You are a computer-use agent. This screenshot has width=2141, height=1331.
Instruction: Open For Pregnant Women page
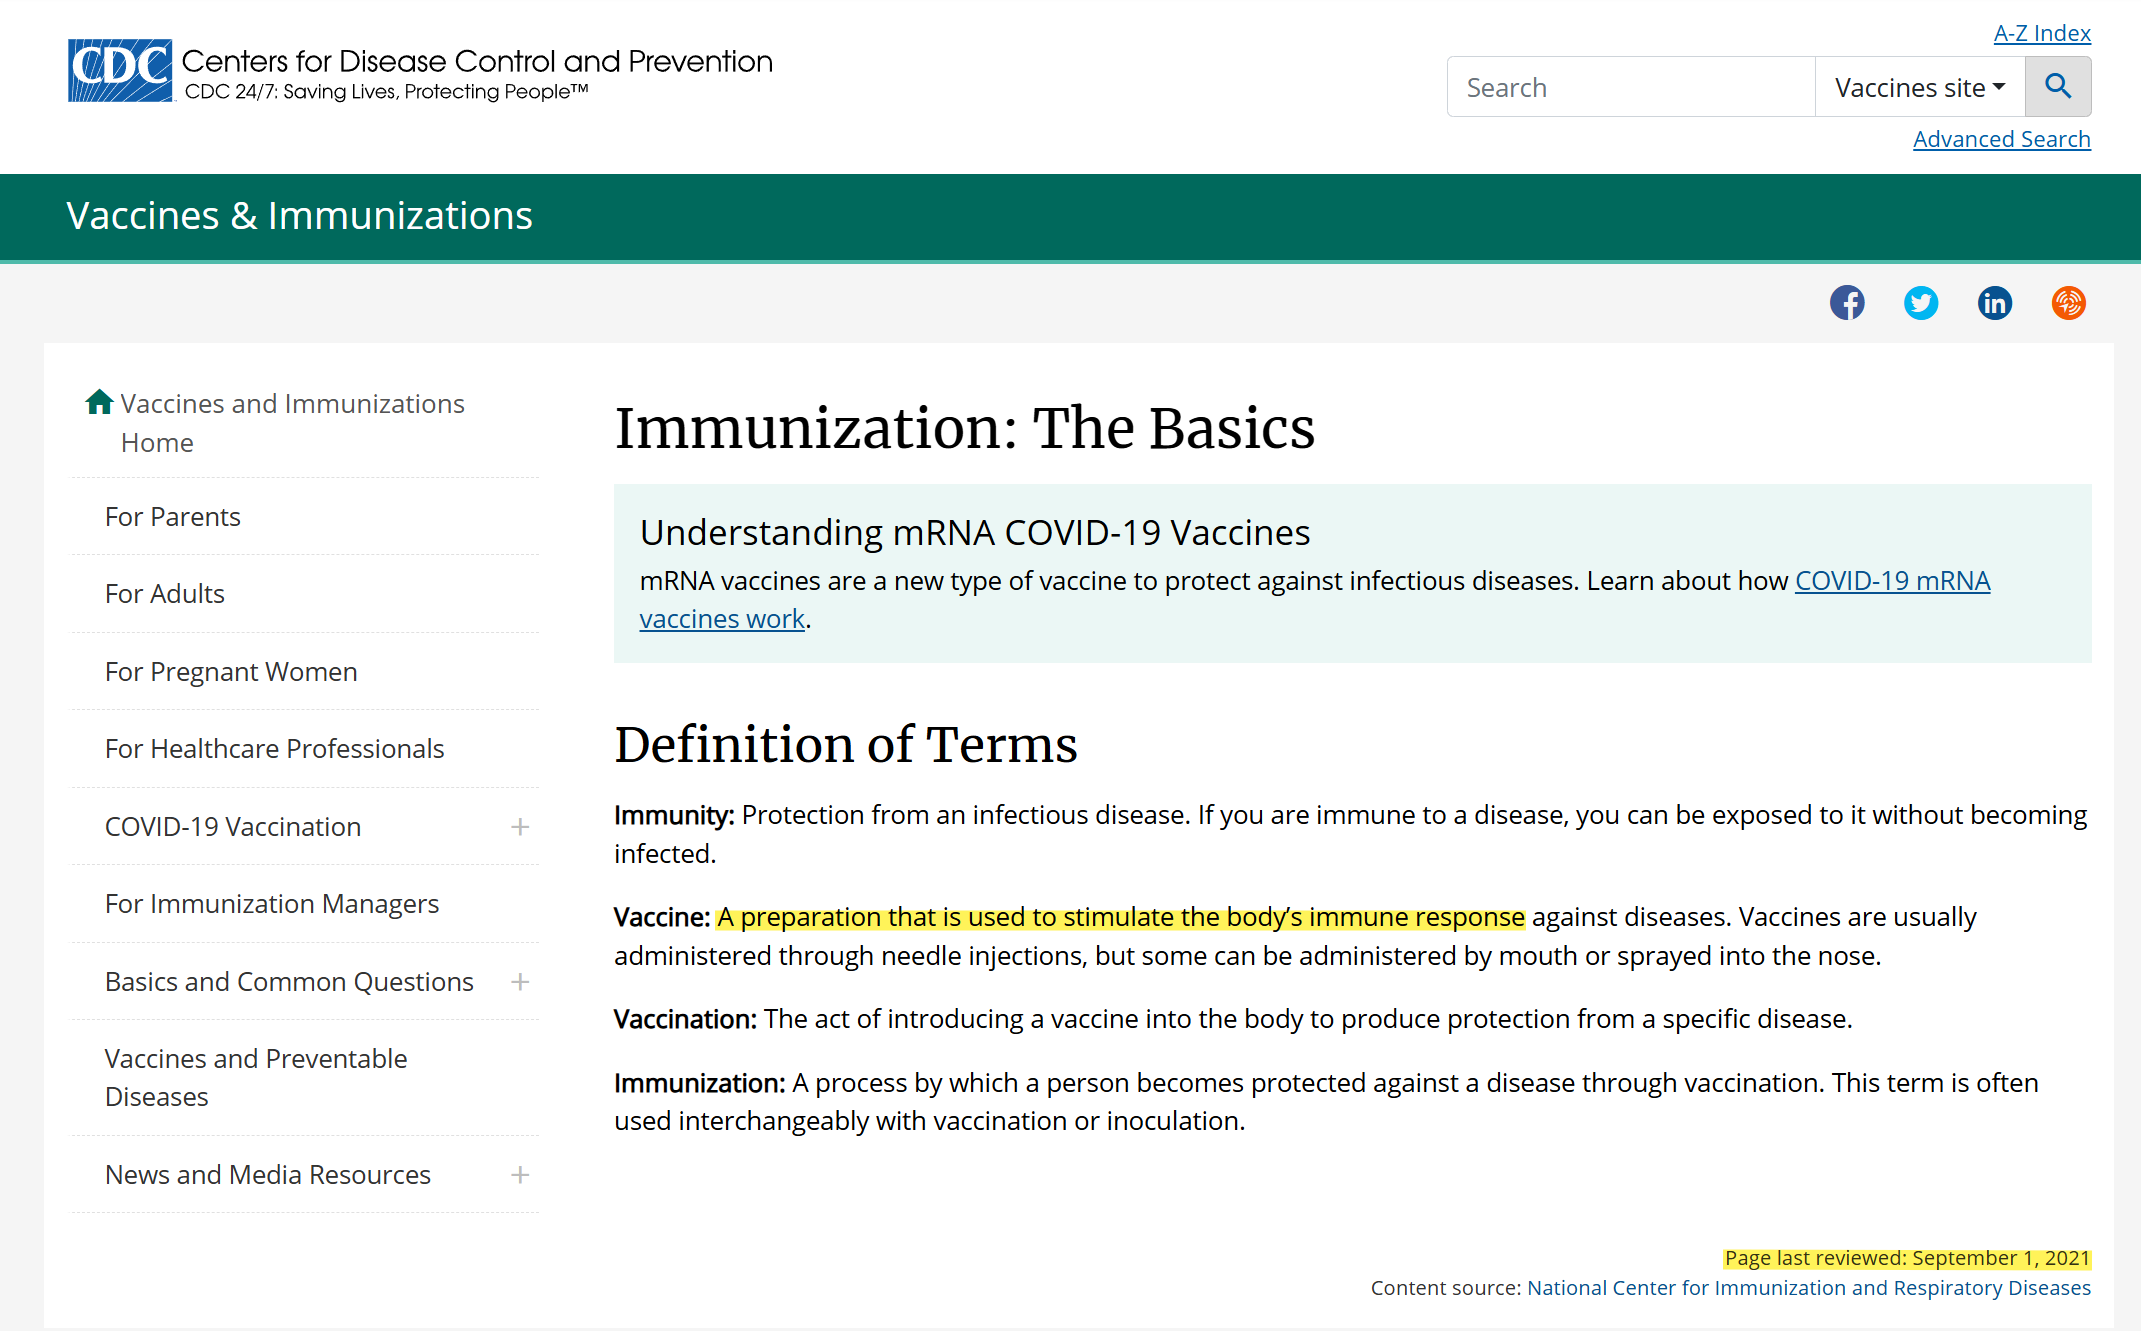[x=231, y=672]
